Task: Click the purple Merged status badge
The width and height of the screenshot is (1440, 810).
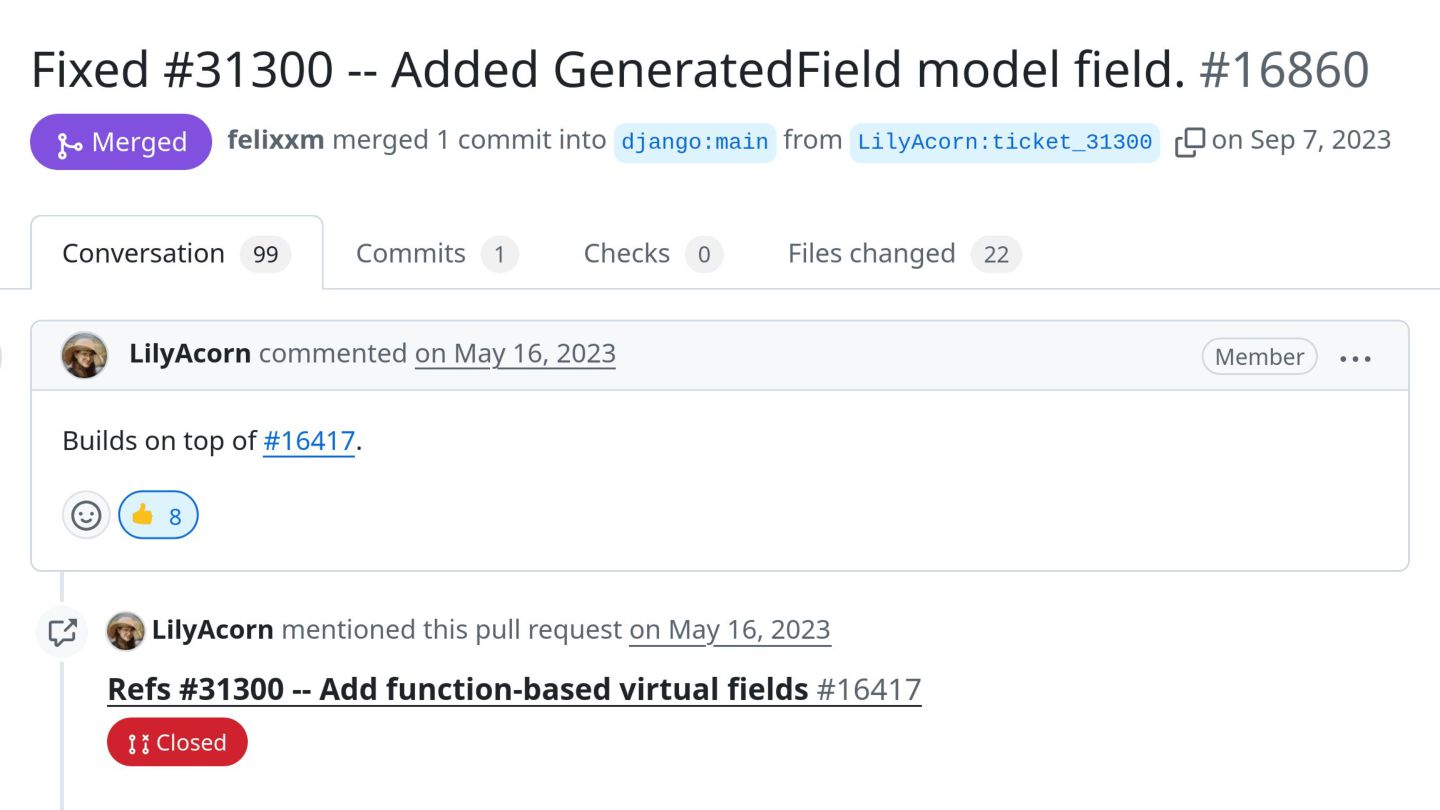Action: [121, 142]
